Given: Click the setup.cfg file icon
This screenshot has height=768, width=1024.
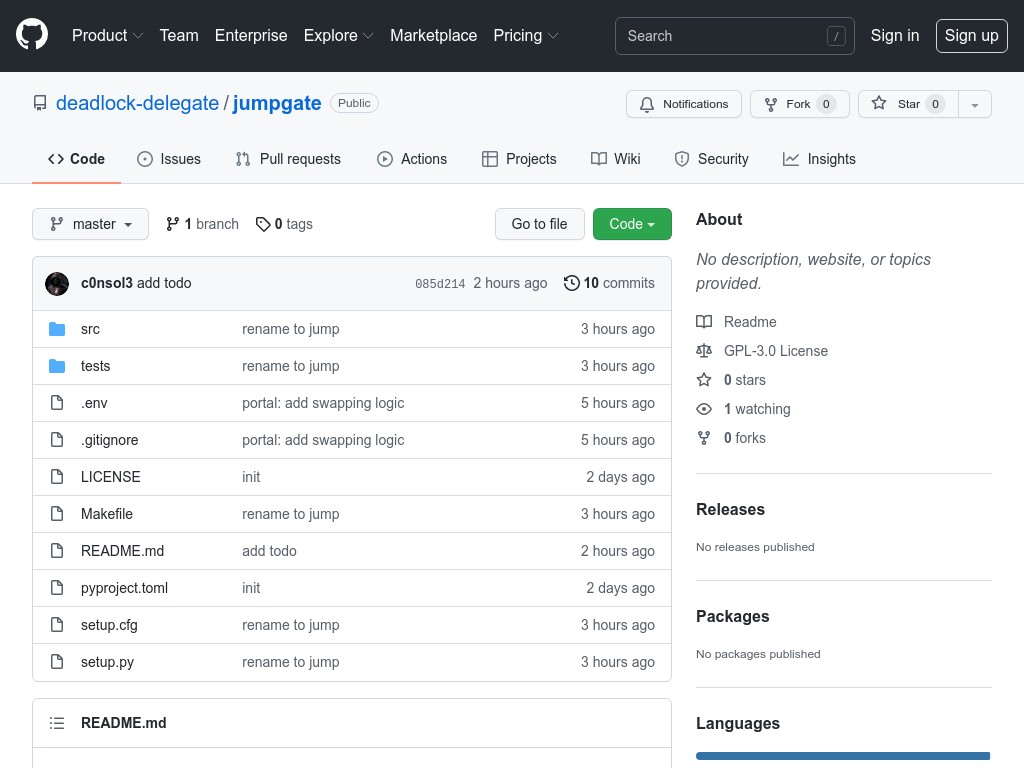Looking at the screenshot, I should click(57, 625).
